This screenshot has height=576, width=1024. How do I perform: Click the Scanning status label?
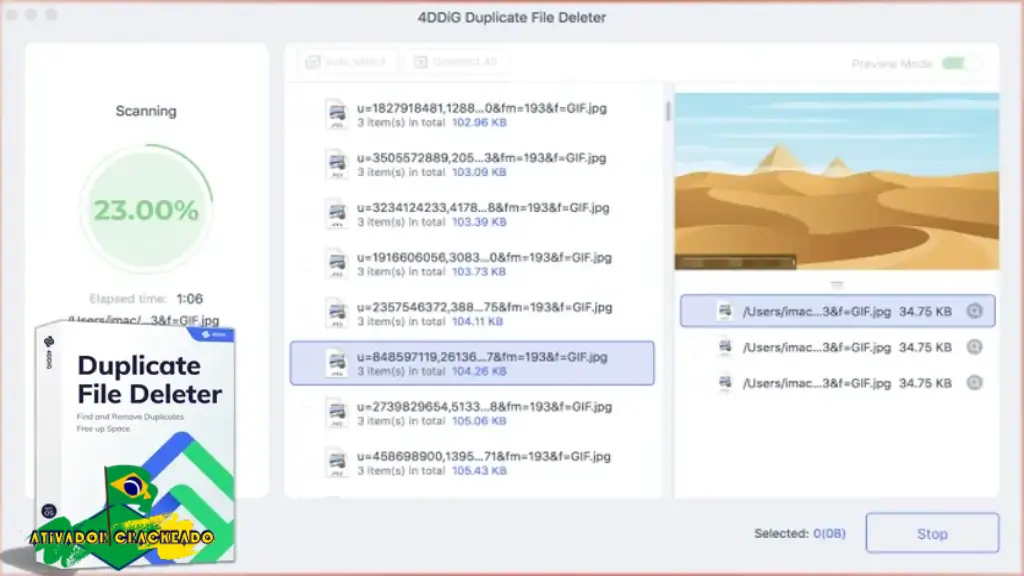click(x=146, y=111)
